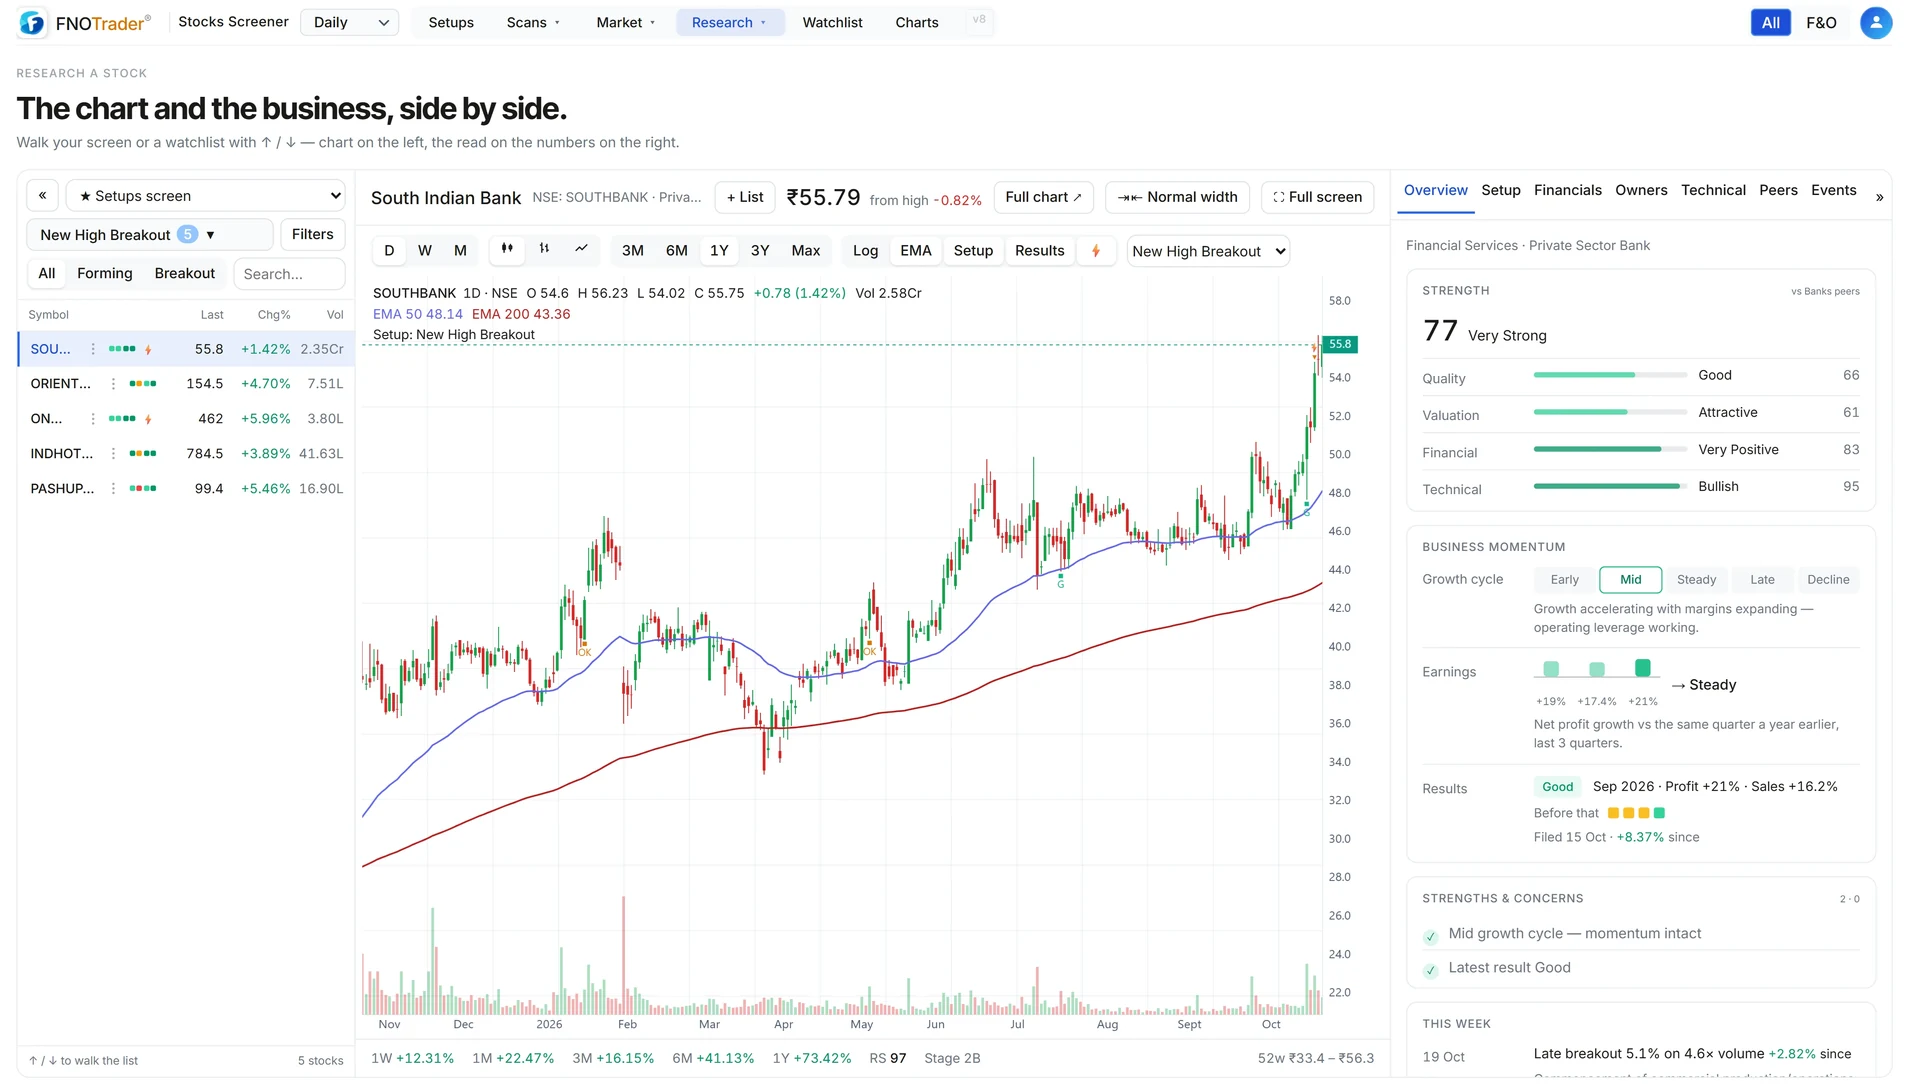Open the user profile avatar

[1876, 23]
